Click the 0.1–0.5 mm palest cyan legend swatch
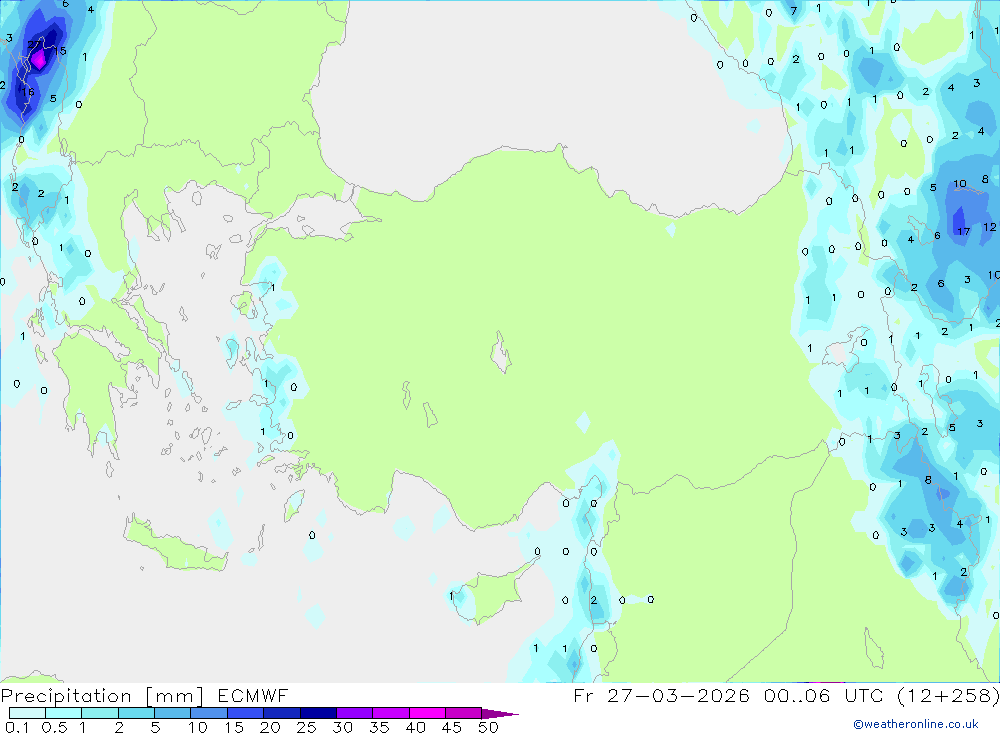This screenshot has height=733, width=1000. (27, 713)
